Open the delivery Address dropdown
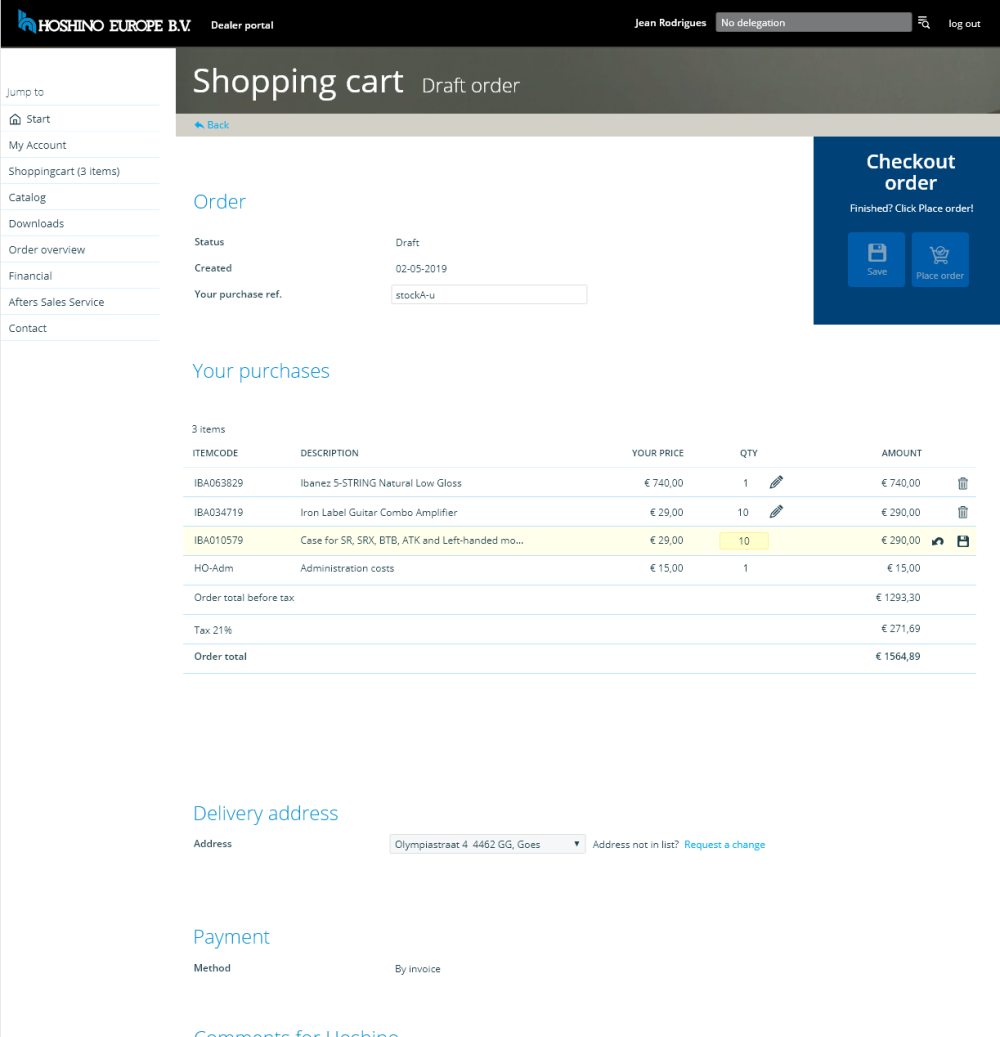Viewport: 1000px width, 1037px height. 487,844
